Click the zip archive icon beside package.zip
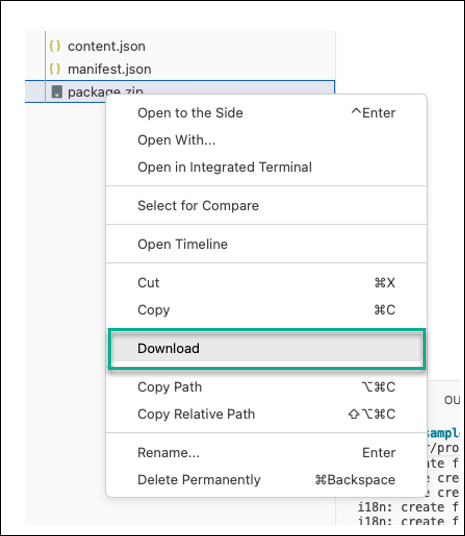465x536 pixels. point(56,91)
